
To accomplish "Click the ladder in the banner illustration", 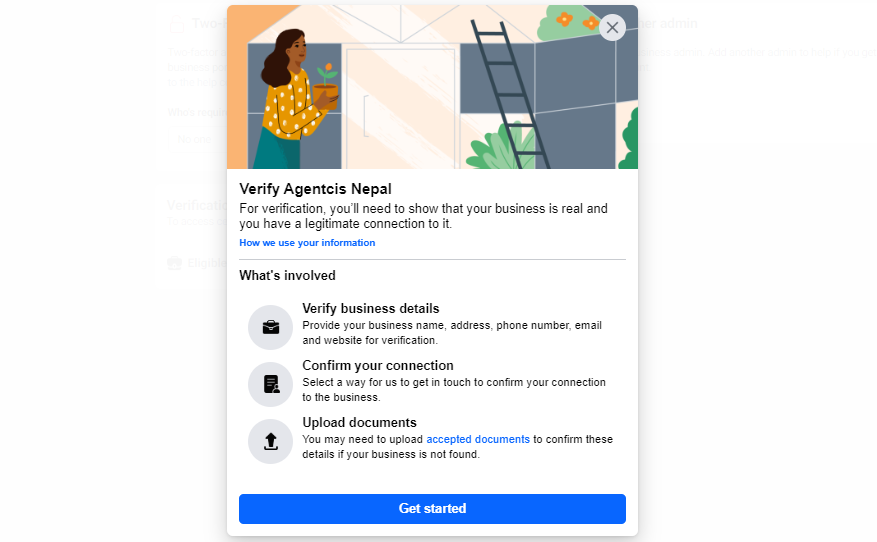I will point(509,94).
